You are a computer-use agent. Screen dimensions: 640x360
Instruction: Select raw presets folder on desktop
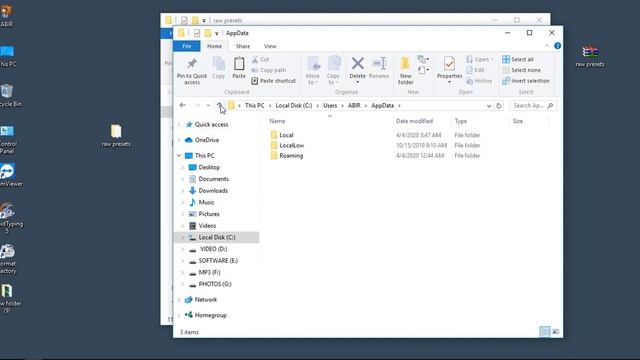[116, 136]
